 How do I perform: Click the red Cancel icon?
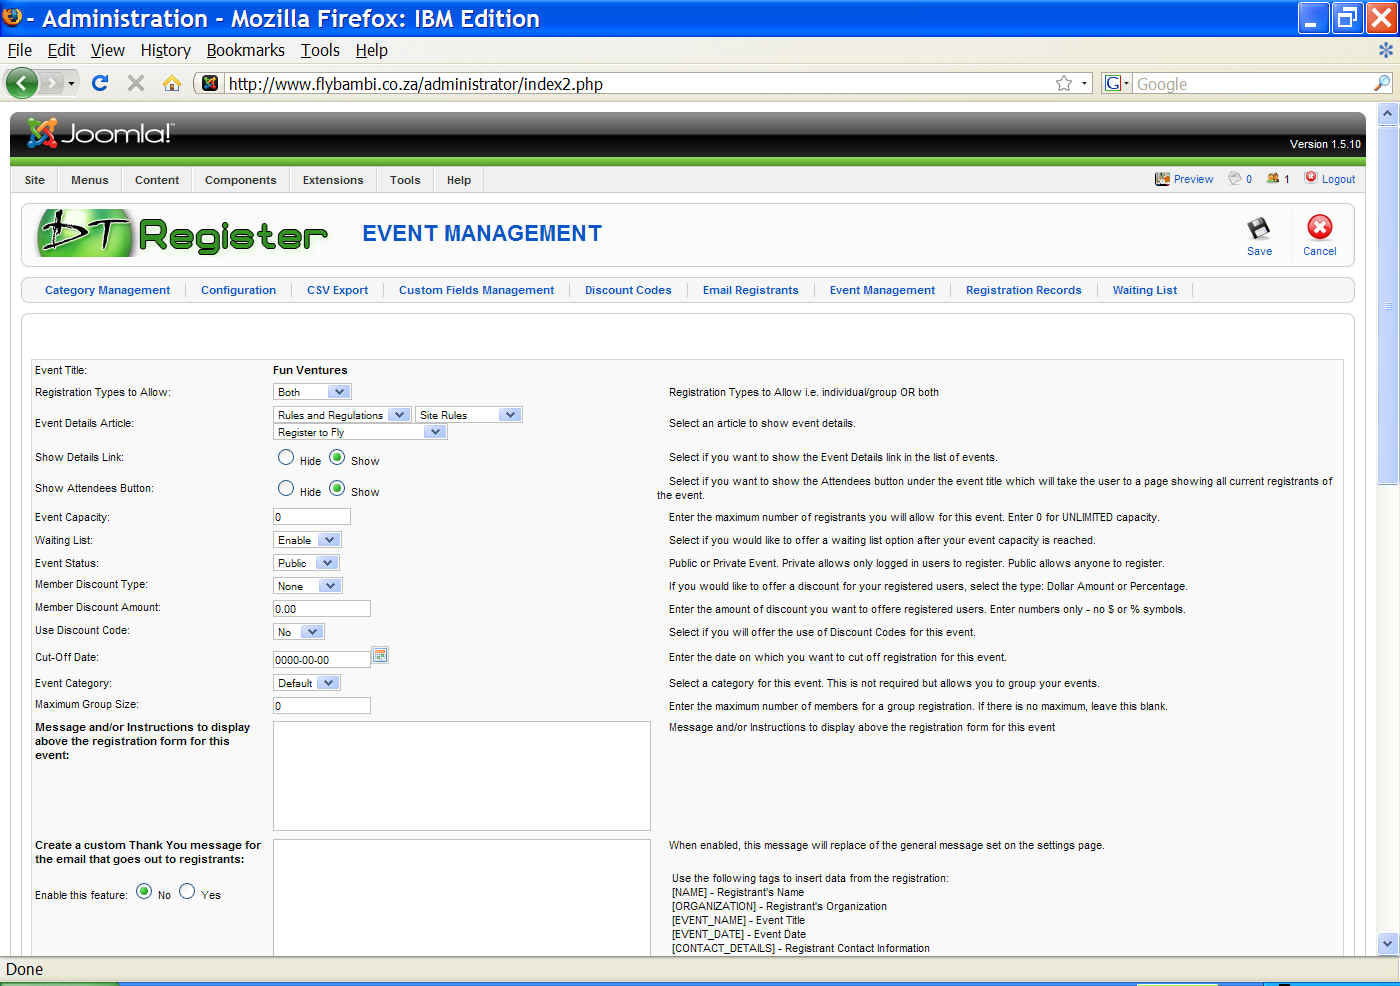pyautogui.click(x=1319, y=228)
